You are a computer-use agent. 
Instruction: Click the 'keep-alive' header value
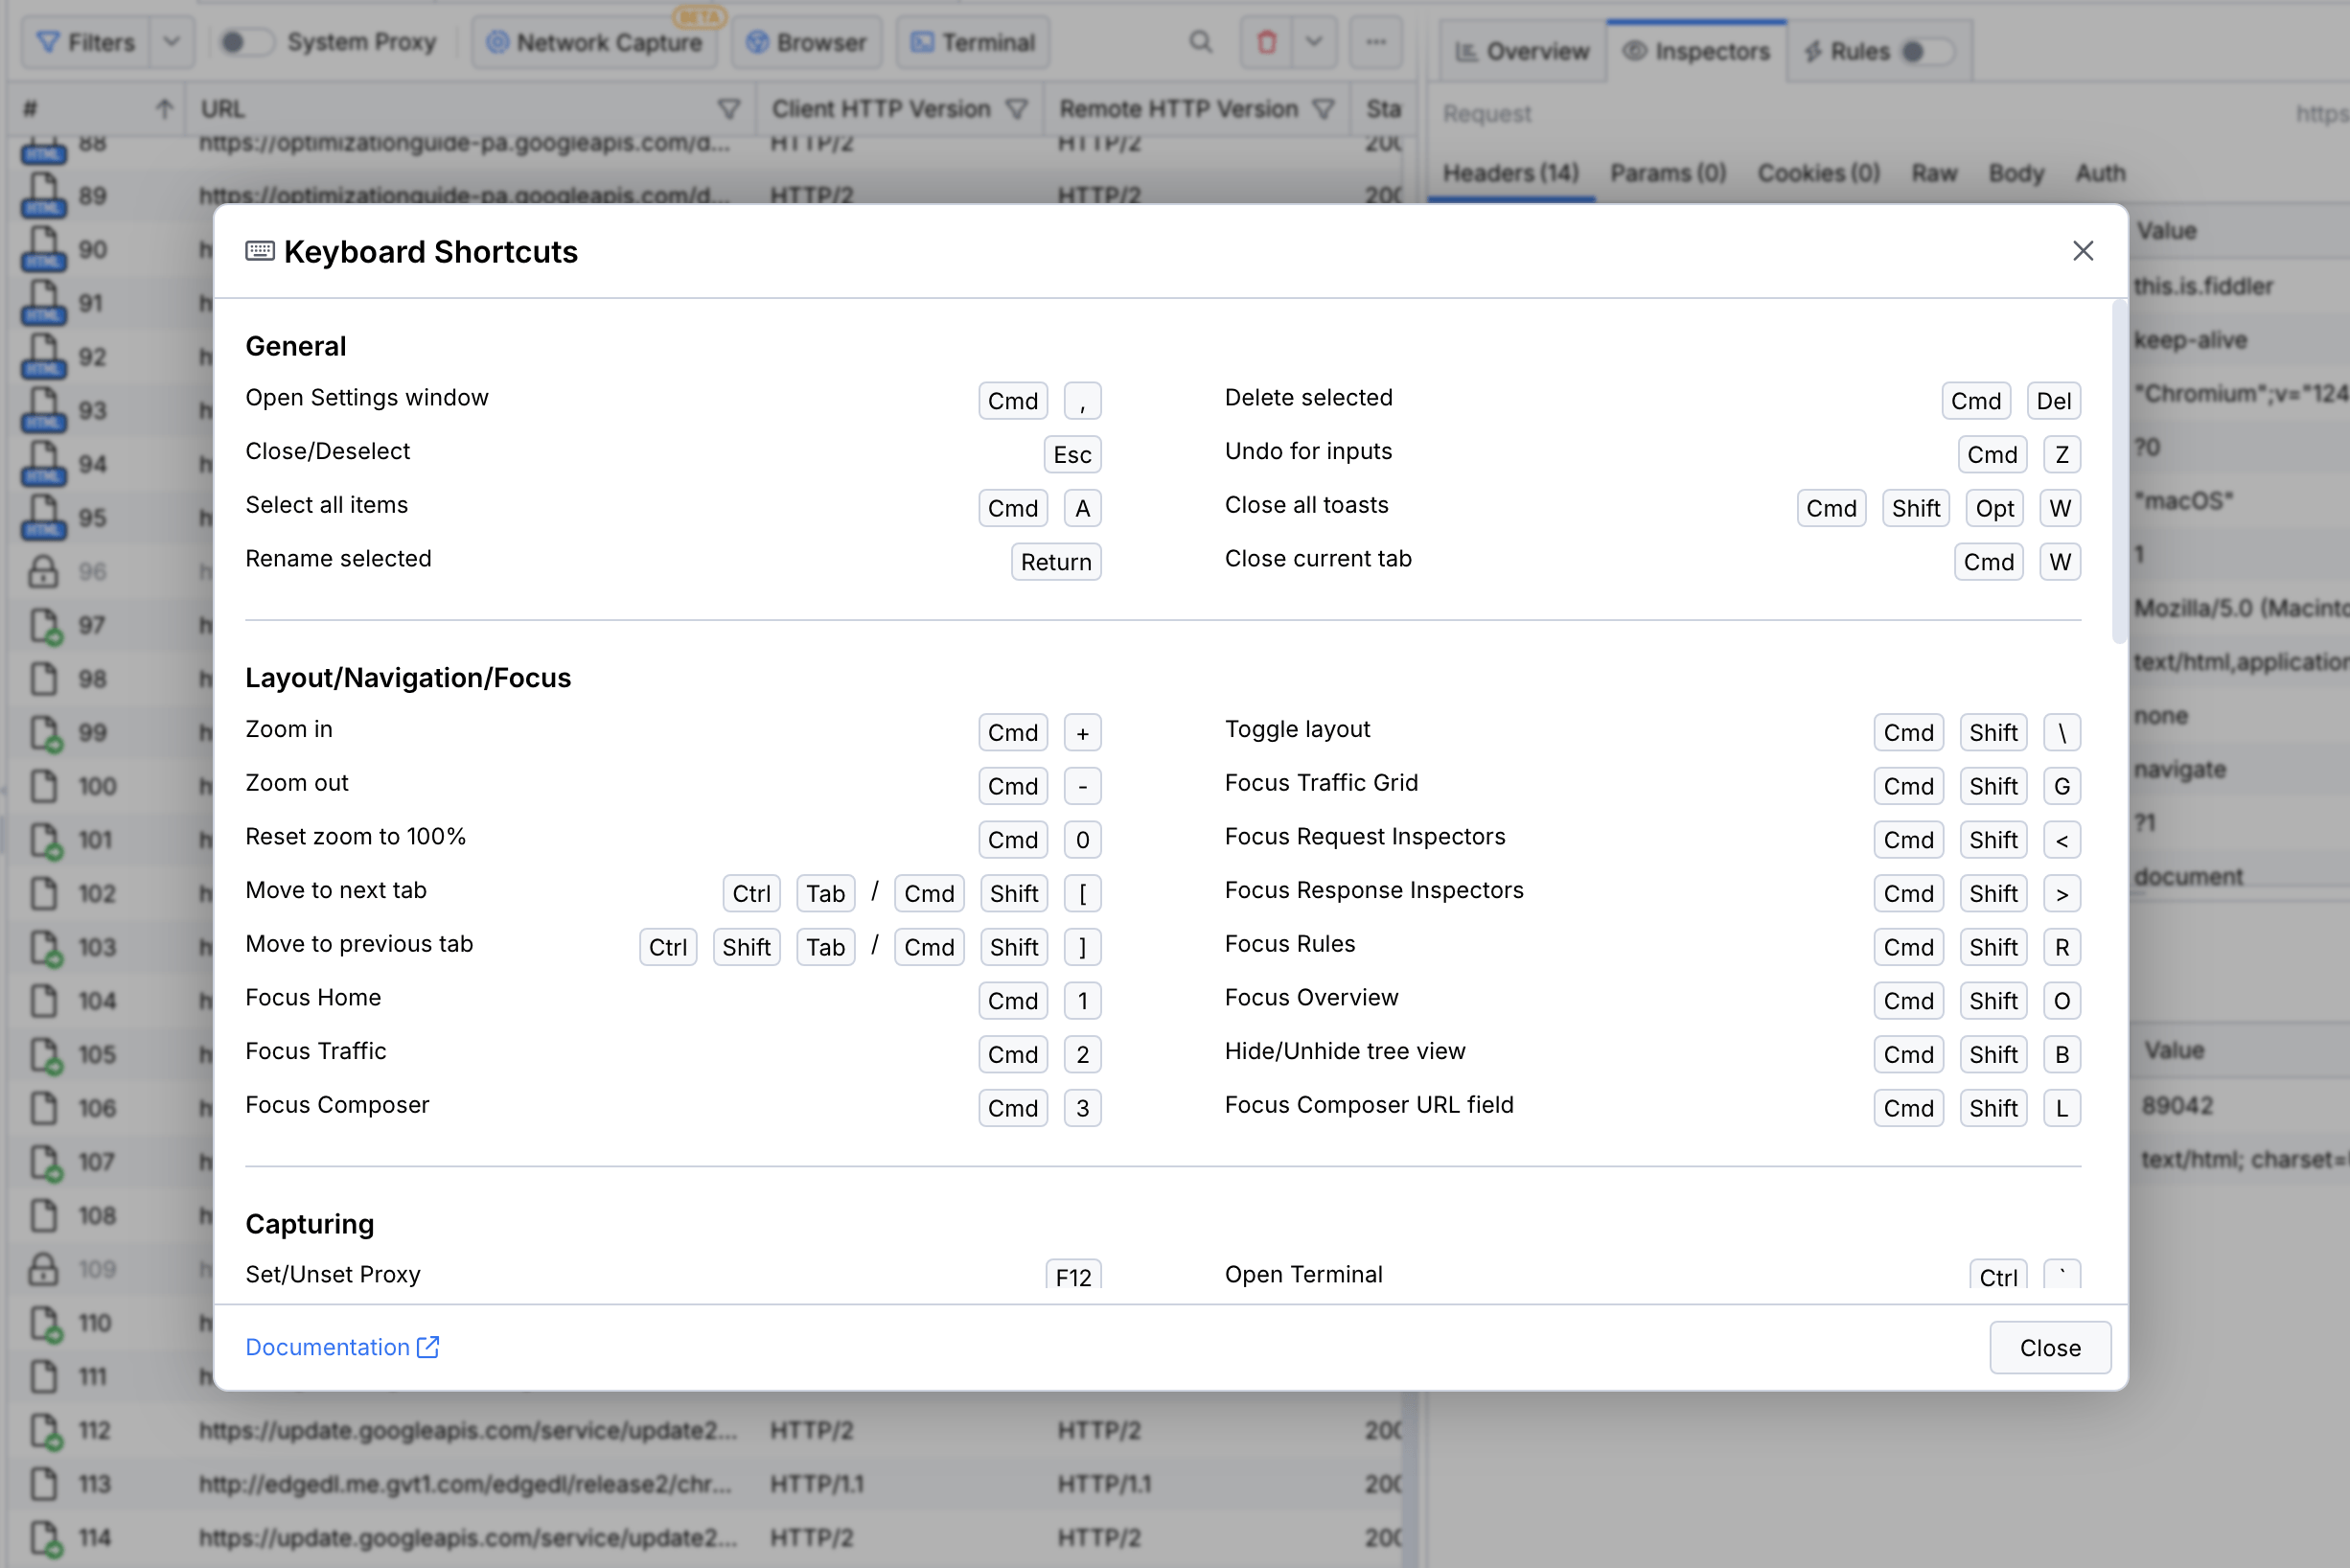click(x=2190, y=340)
